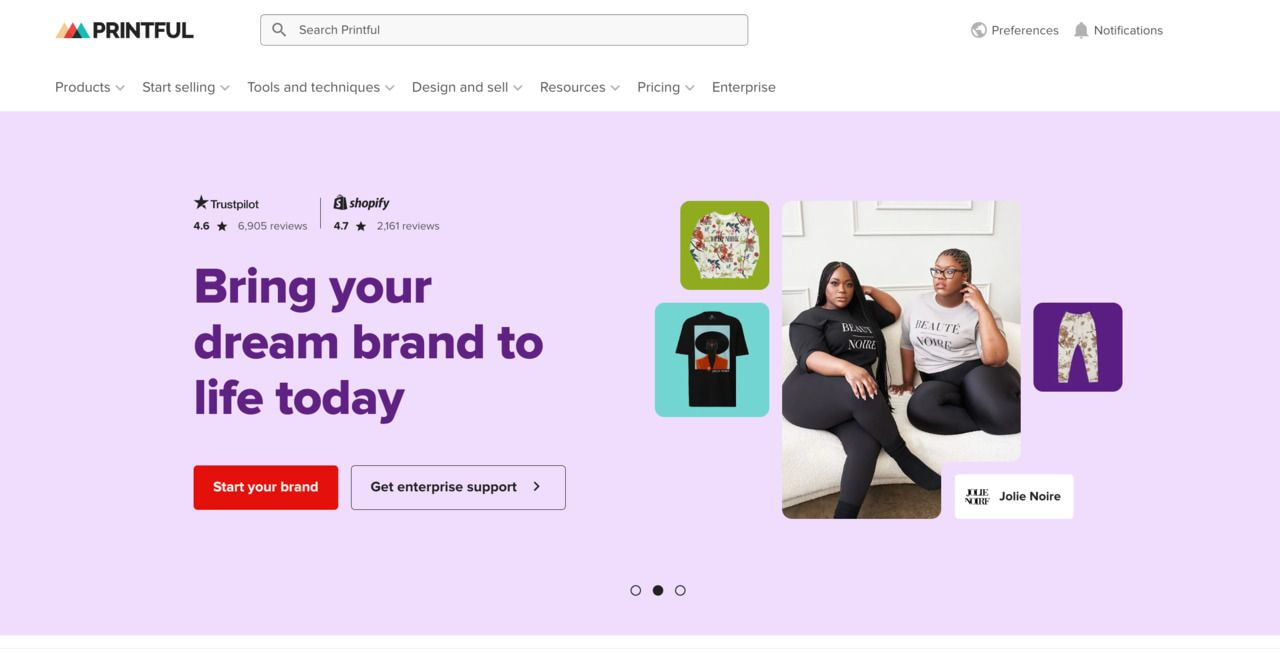Screen dimensions: 1280x671
Task: Click the purple floral leggings thumbnail
Action: coord(1078,347)
